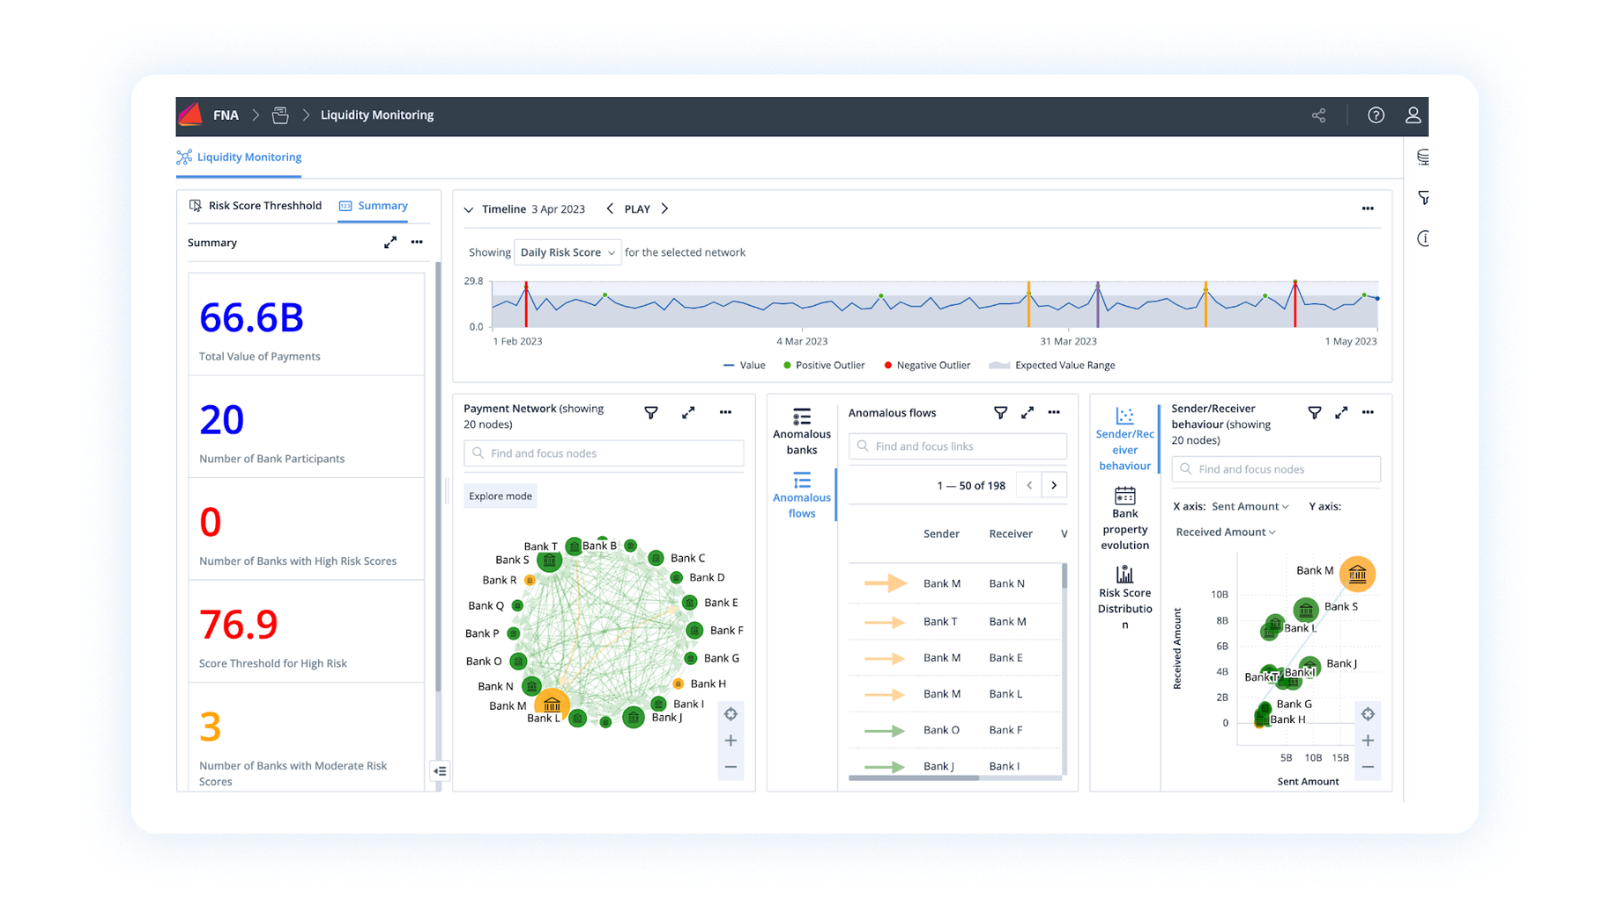Open Summary panel more options menu

pos(417,242)
